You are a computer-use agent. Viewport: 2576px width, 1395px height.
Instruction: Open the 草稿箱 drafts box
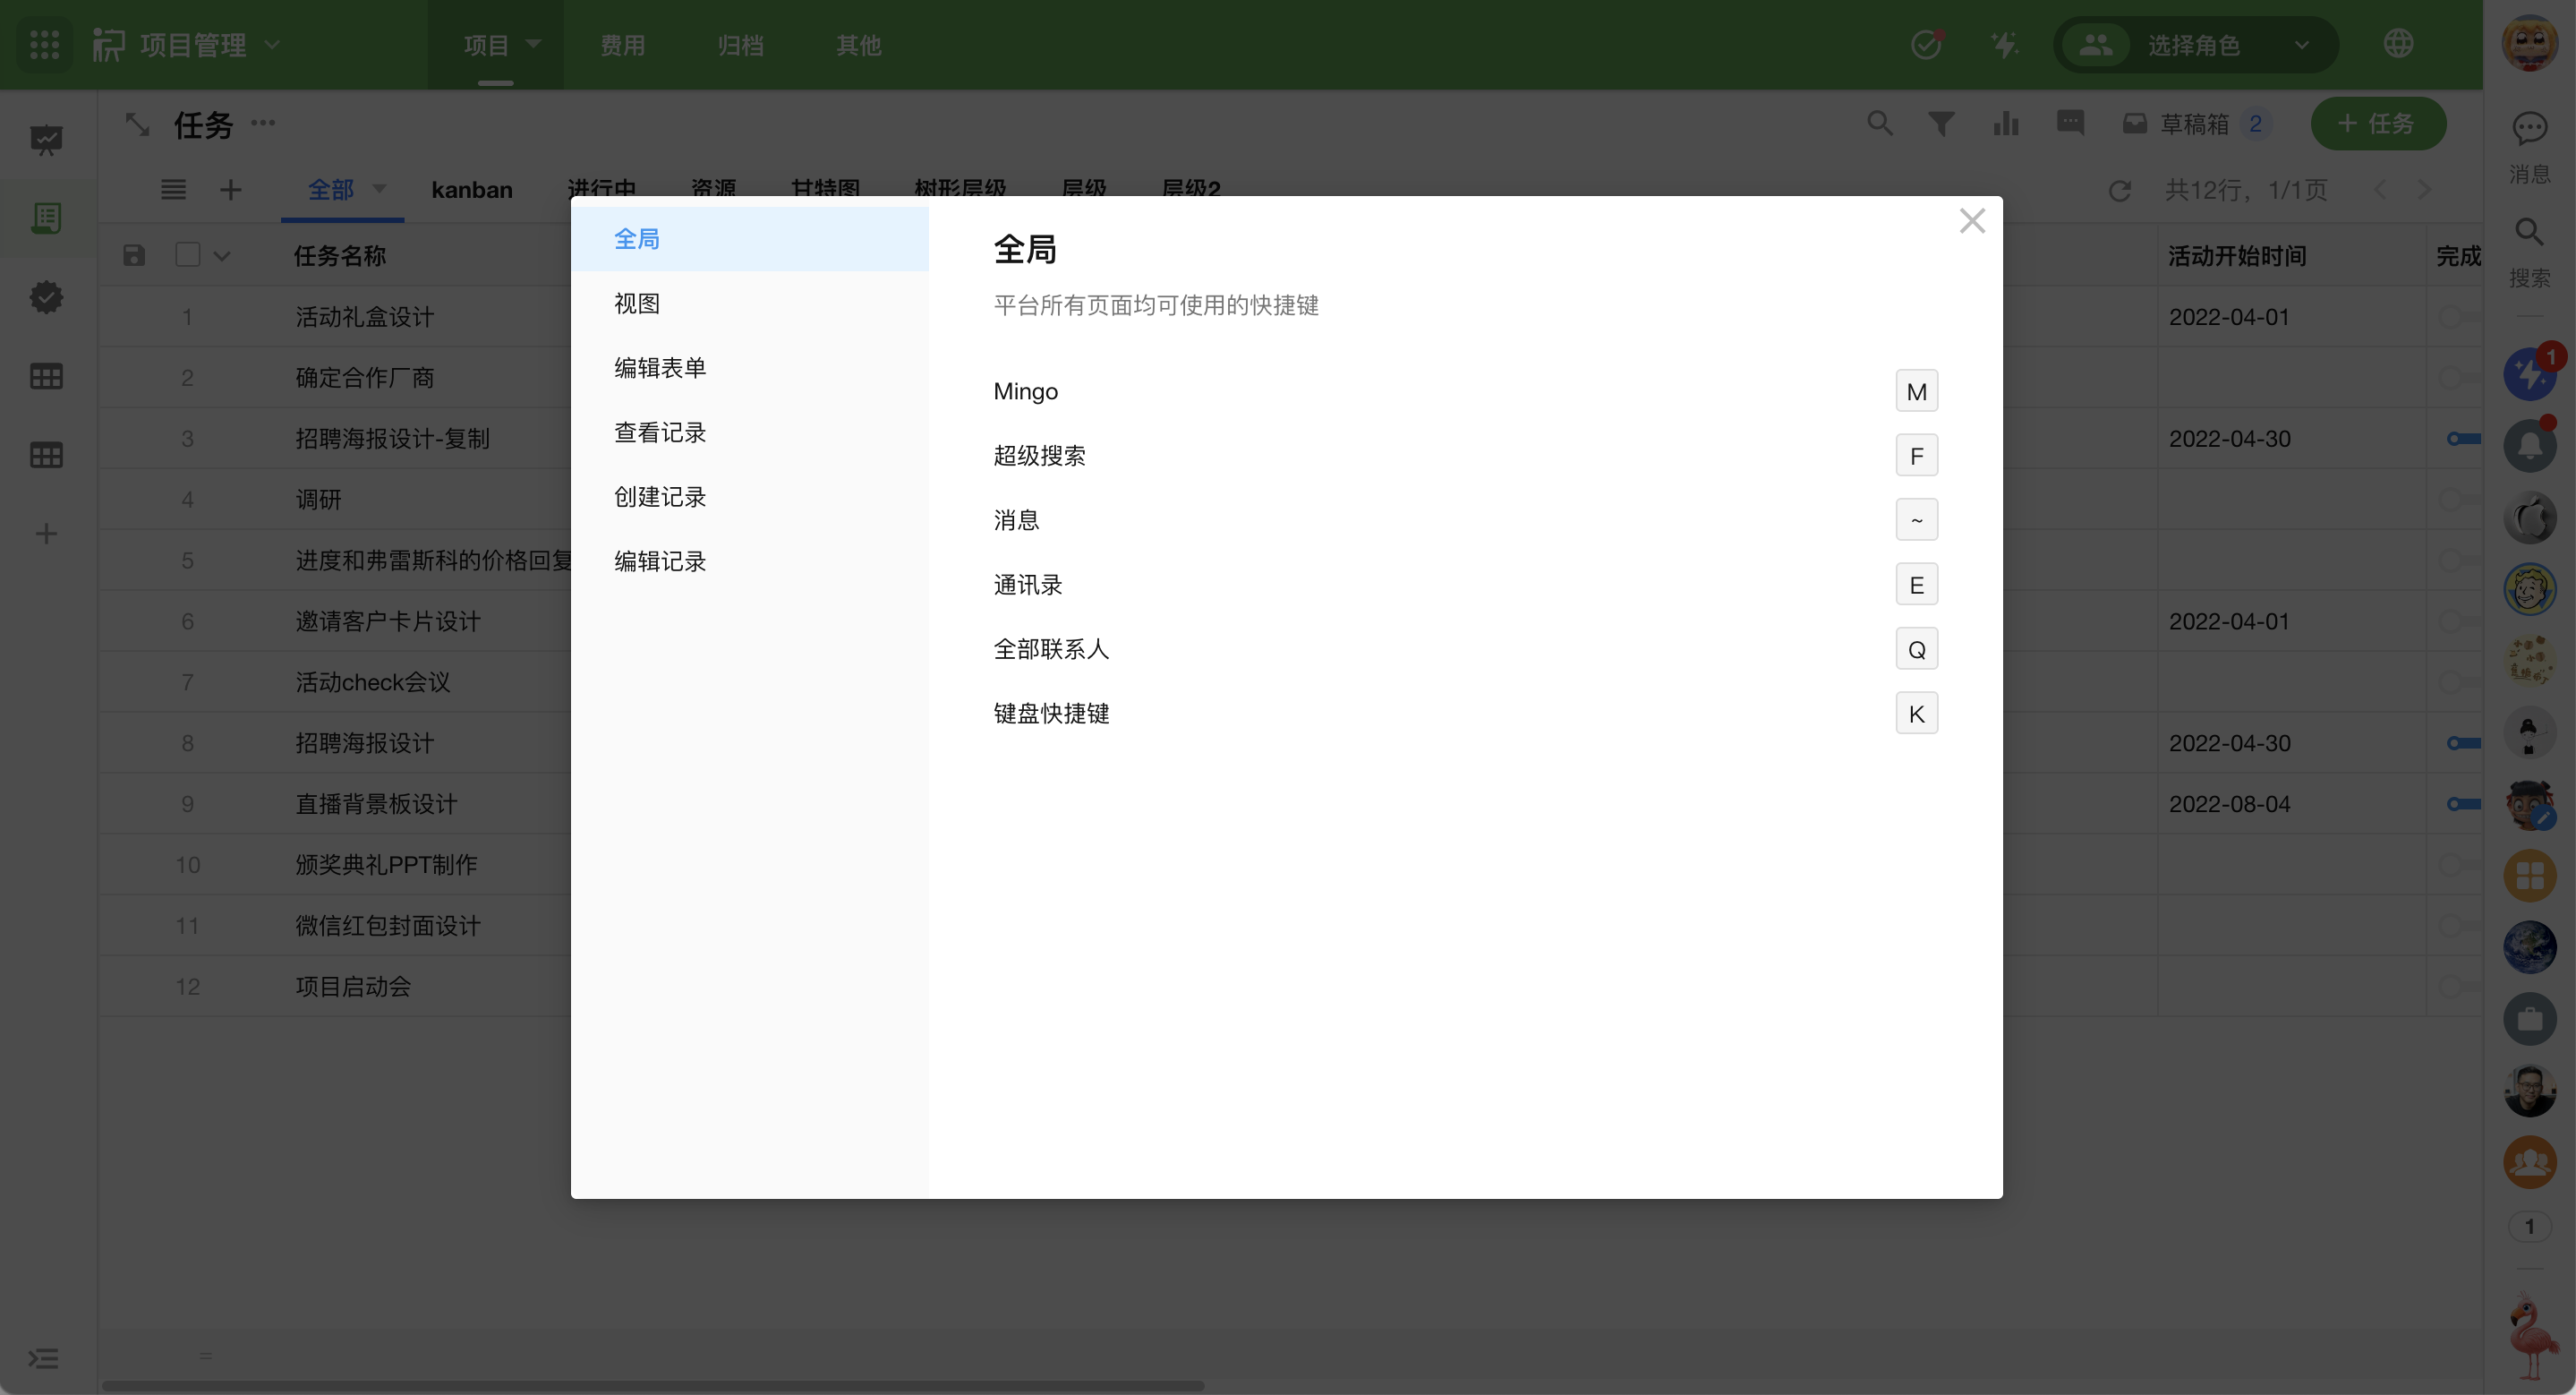pos(2194,124)
